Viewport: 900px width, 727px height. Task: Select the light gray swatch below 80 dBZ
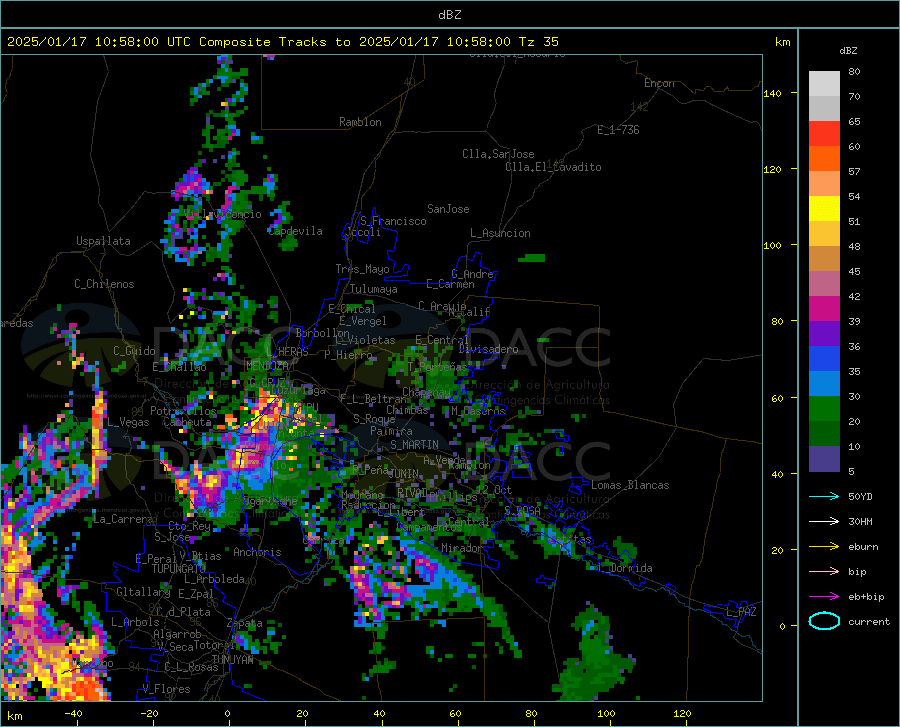(824, 84)
